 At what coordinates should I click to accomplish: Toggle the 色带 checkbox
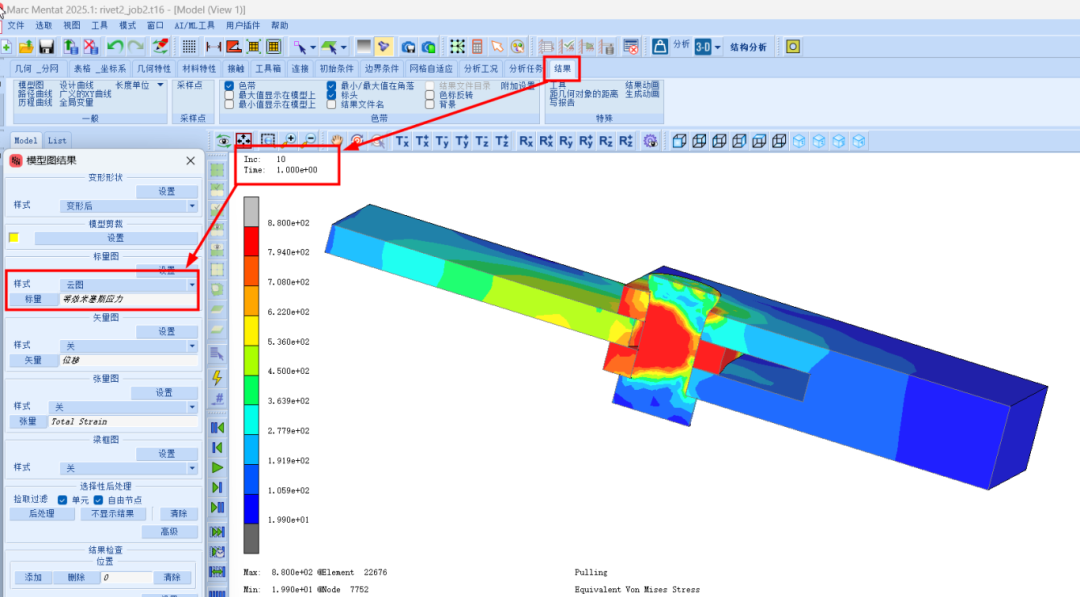229,86
